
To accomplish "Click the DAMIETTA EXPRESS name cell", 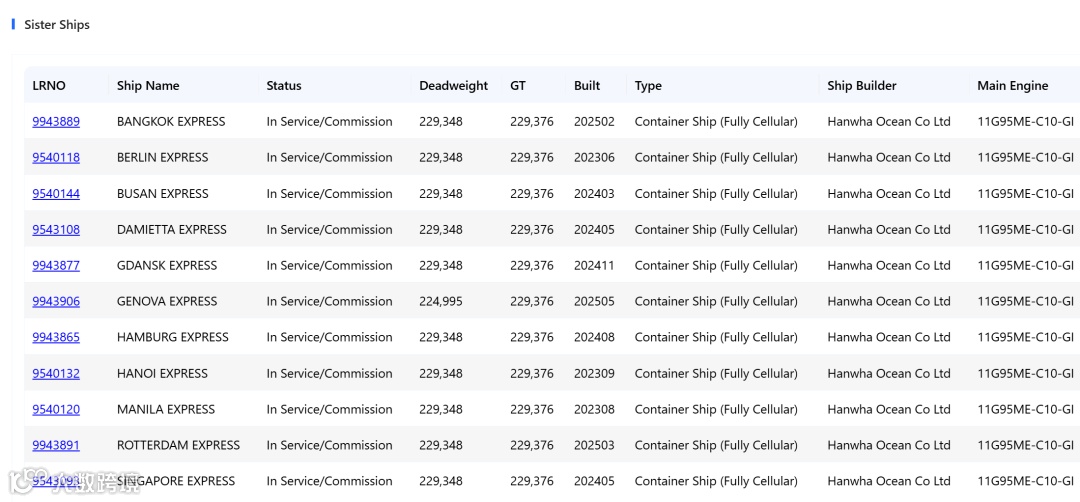I will (x=172, y=229).
